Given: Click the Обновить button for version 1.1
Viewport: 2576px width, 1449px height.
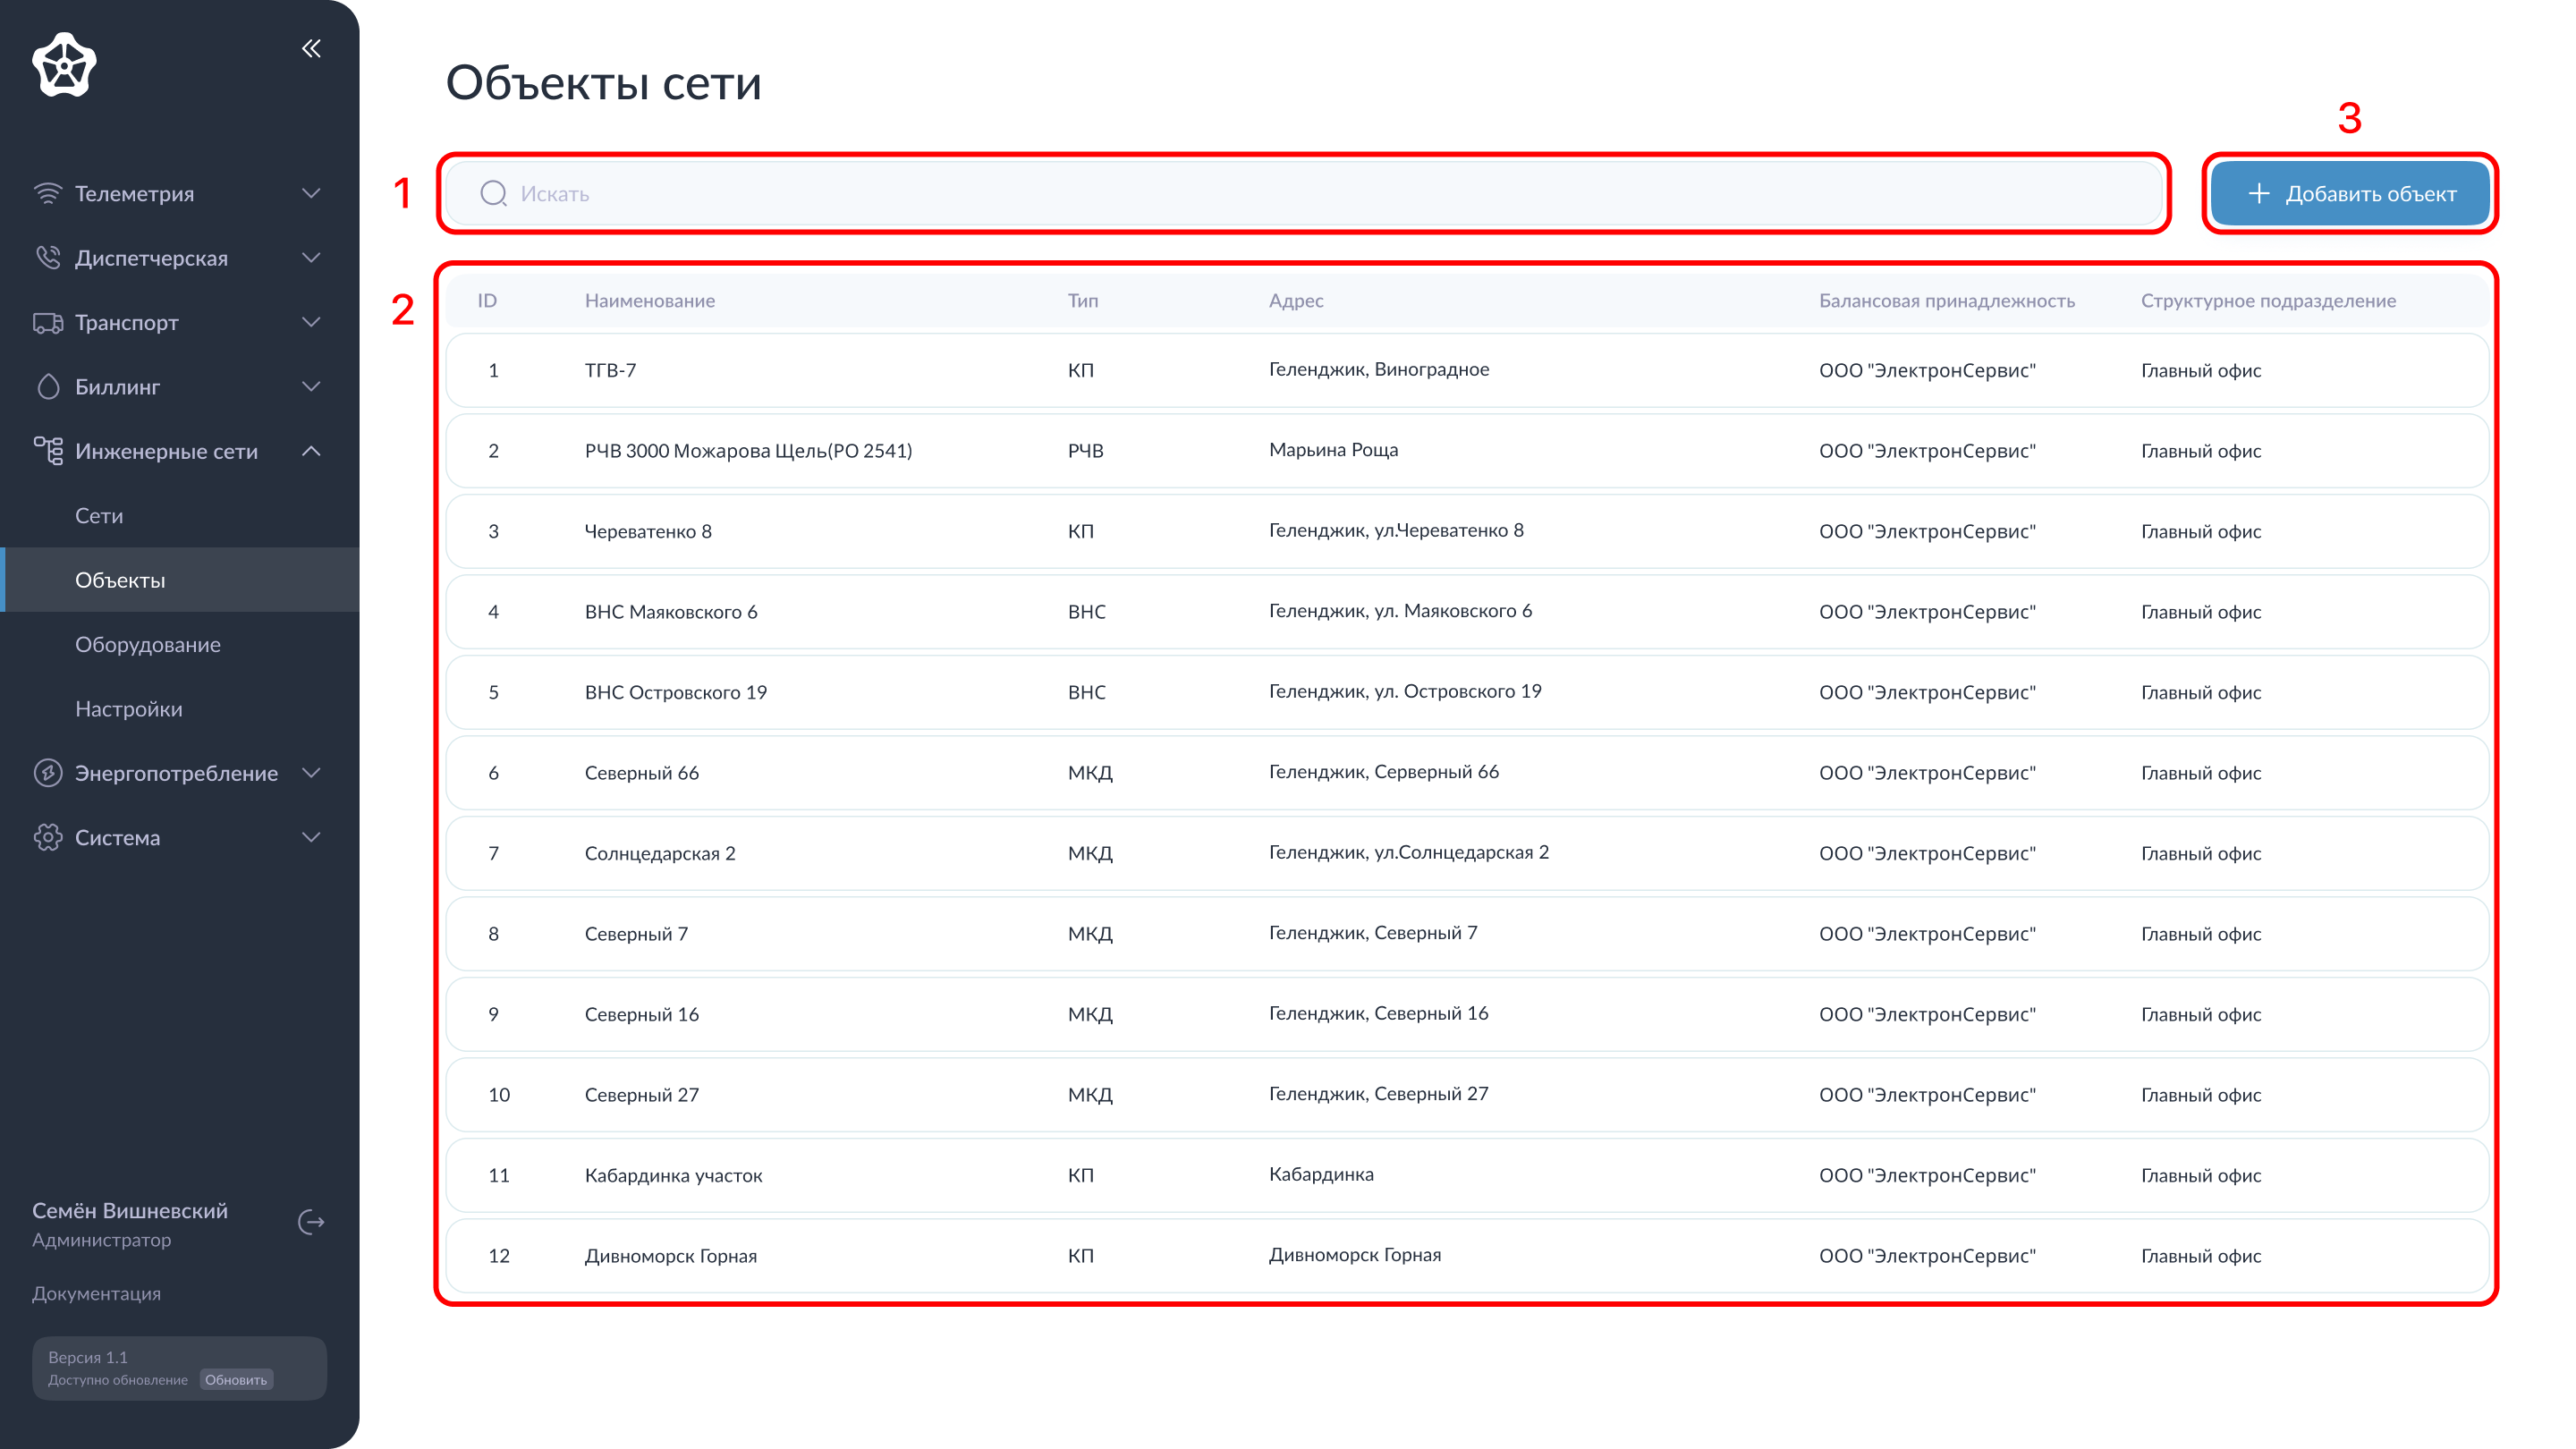Looking at the screenshot, I should [x=236, y=1379].
